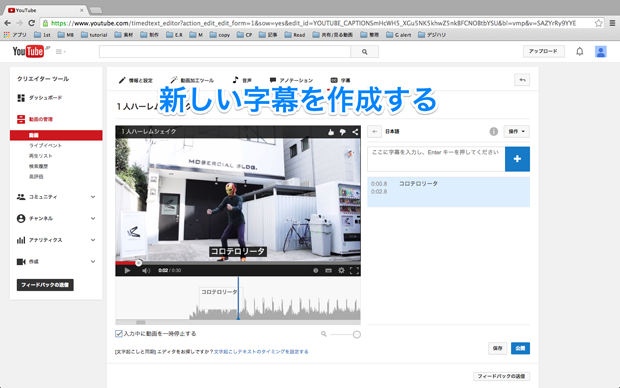This screenshot has width=620, height=388.
Task: Switch to the 字幕 tab
Action: pyautogui.click(x=340, y=80)
